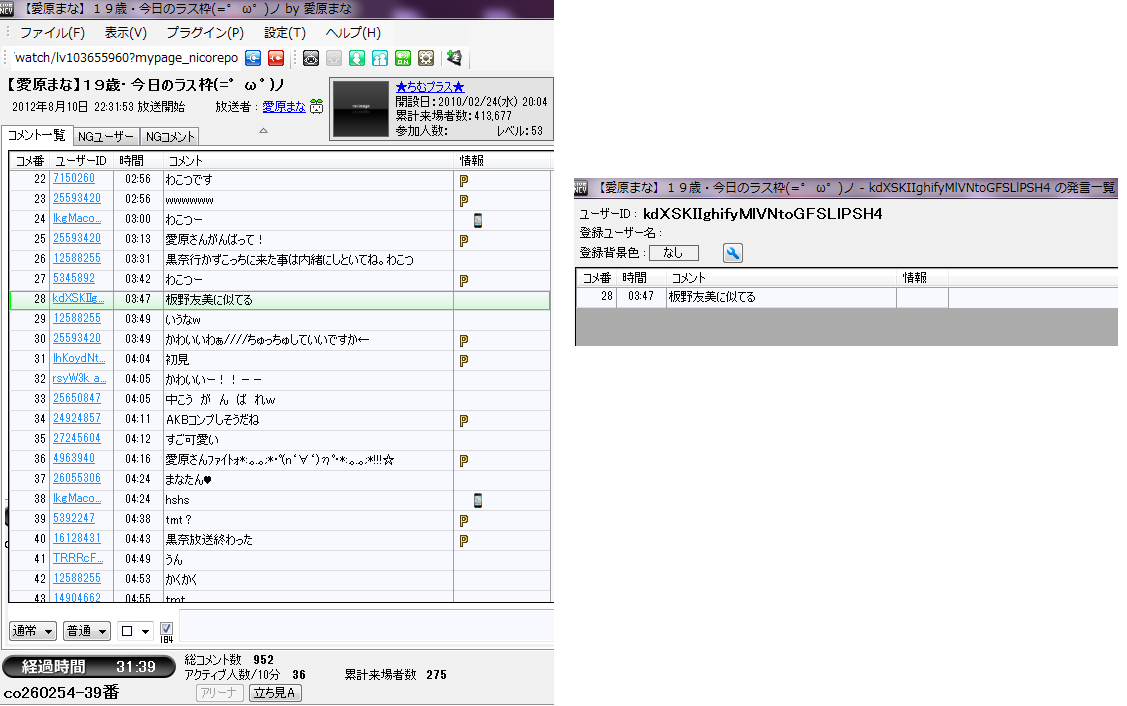Open the comment color box dropdown
The height and width of the screenshot is (706, 1127).
[135, 631]
